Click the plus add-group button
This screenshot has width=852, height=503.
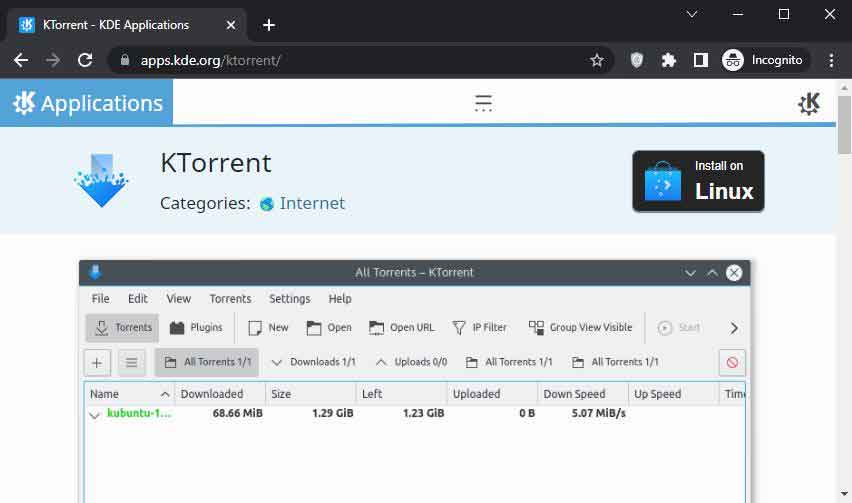coord(97,362)
